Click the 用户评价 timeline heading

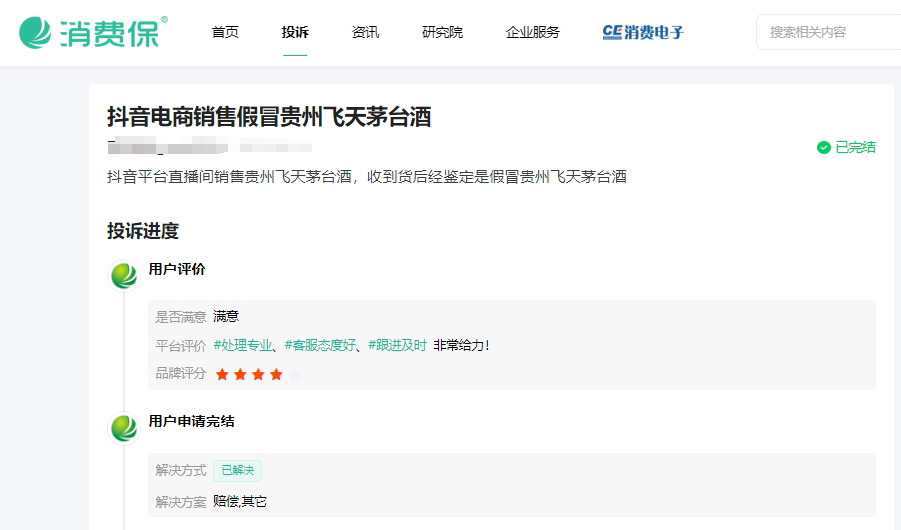point(177,269)
